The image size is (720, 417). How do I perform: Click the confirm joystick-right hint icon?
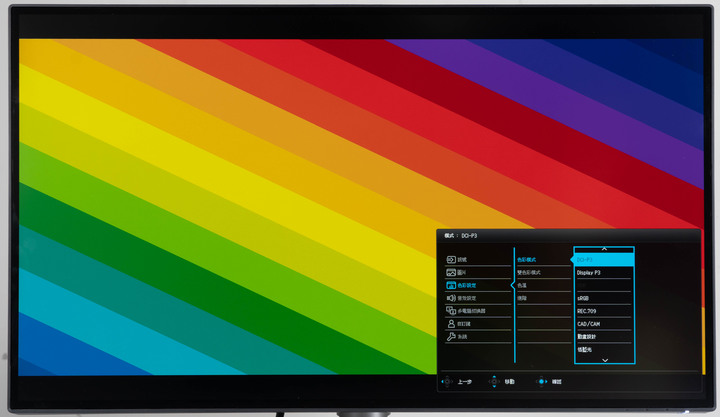542,382
